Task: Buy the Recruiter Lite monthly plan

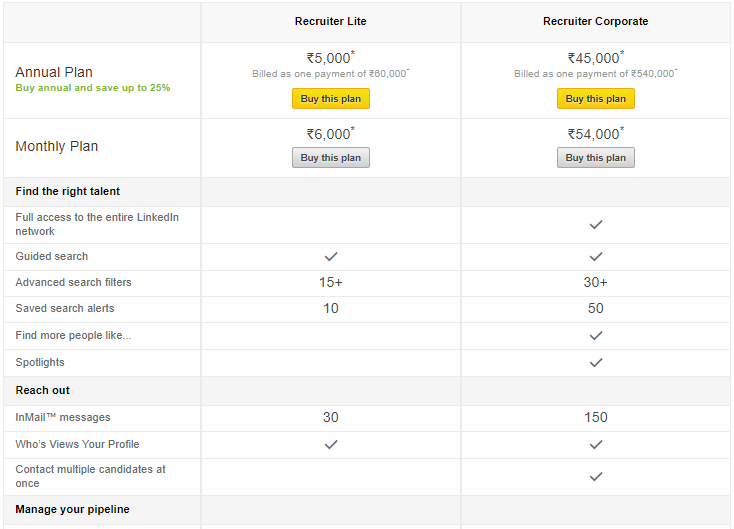Action: pos(330,158)
